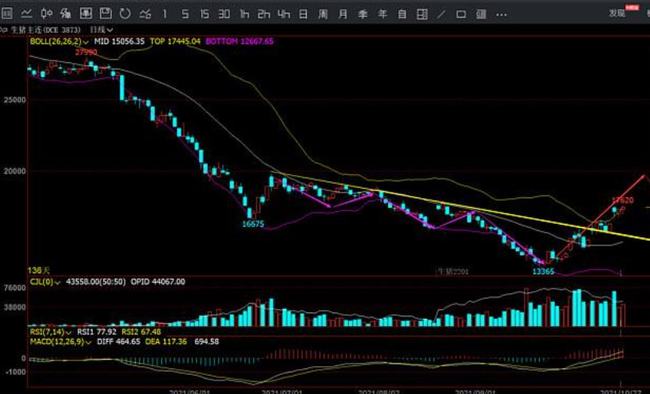Switch to the 4h period
This screenshot has width=650, height=394.
tap(284, 14)
